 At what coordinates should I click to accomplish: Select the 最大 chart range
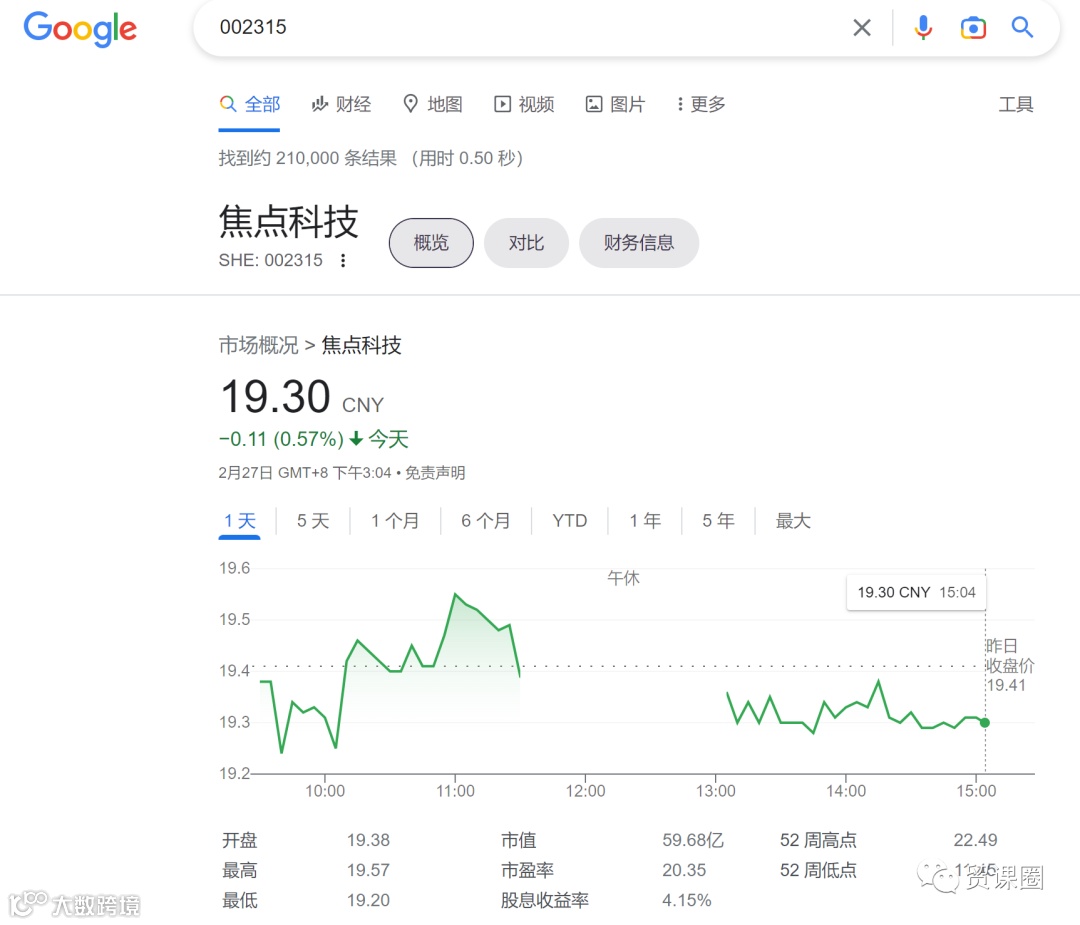click(x=793, y=521)
